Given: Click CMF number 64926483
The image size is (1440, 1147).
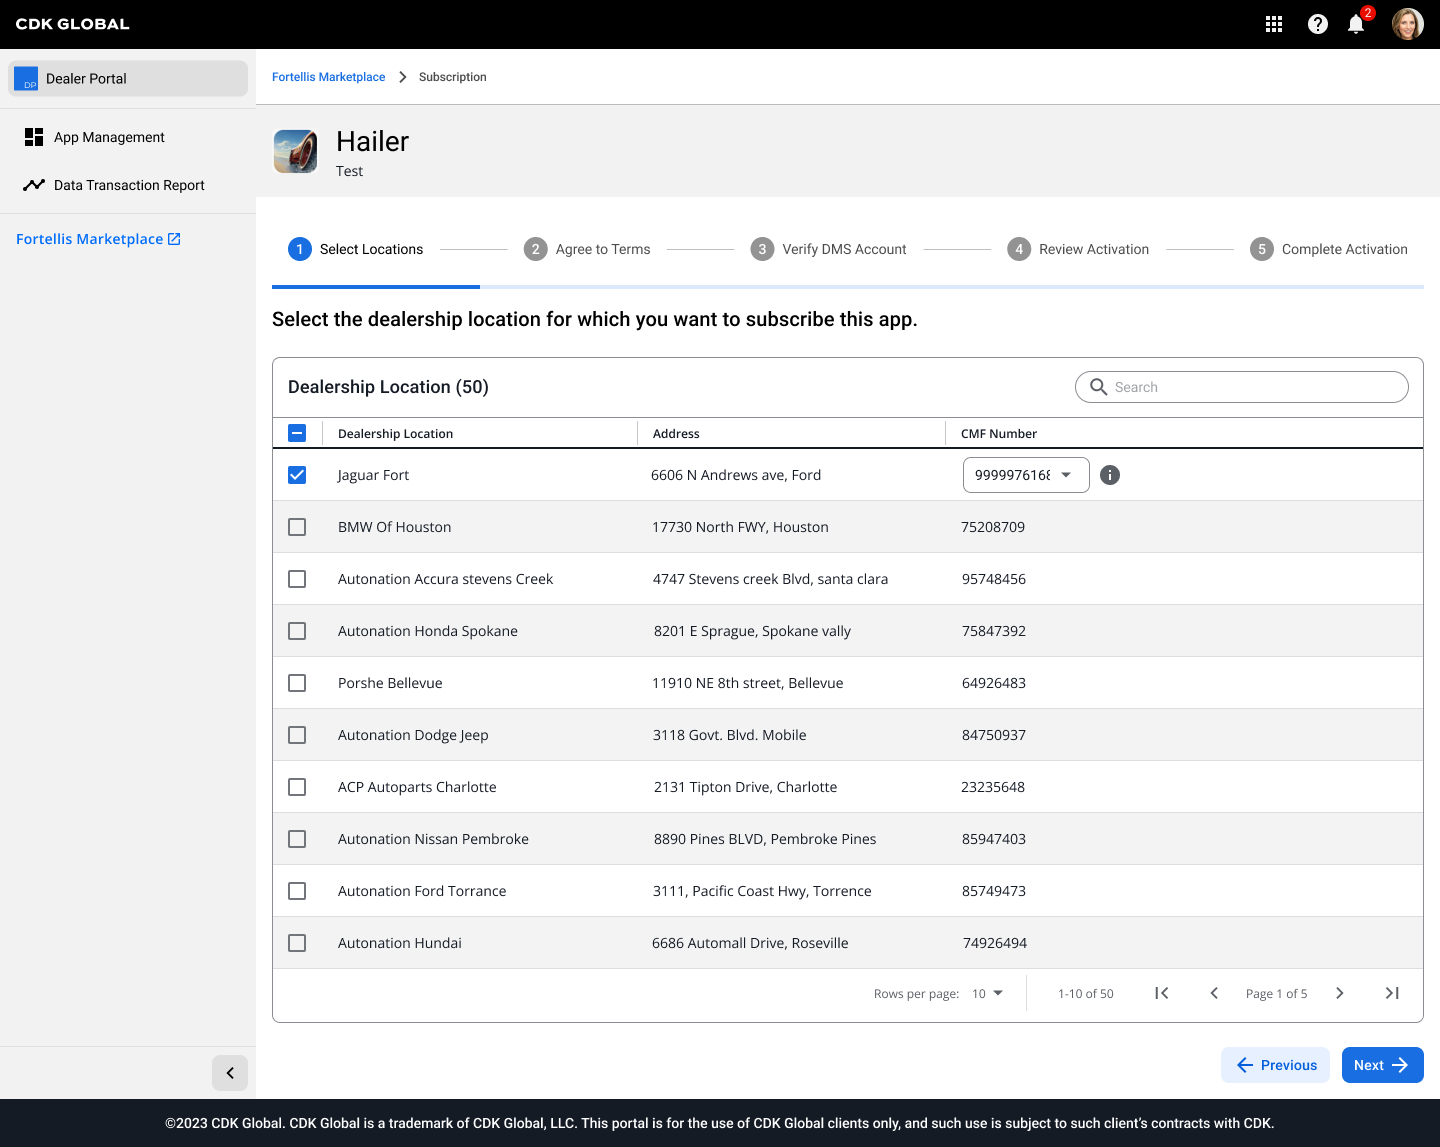Looking at the screenshot, I should (x=994, y=683).
